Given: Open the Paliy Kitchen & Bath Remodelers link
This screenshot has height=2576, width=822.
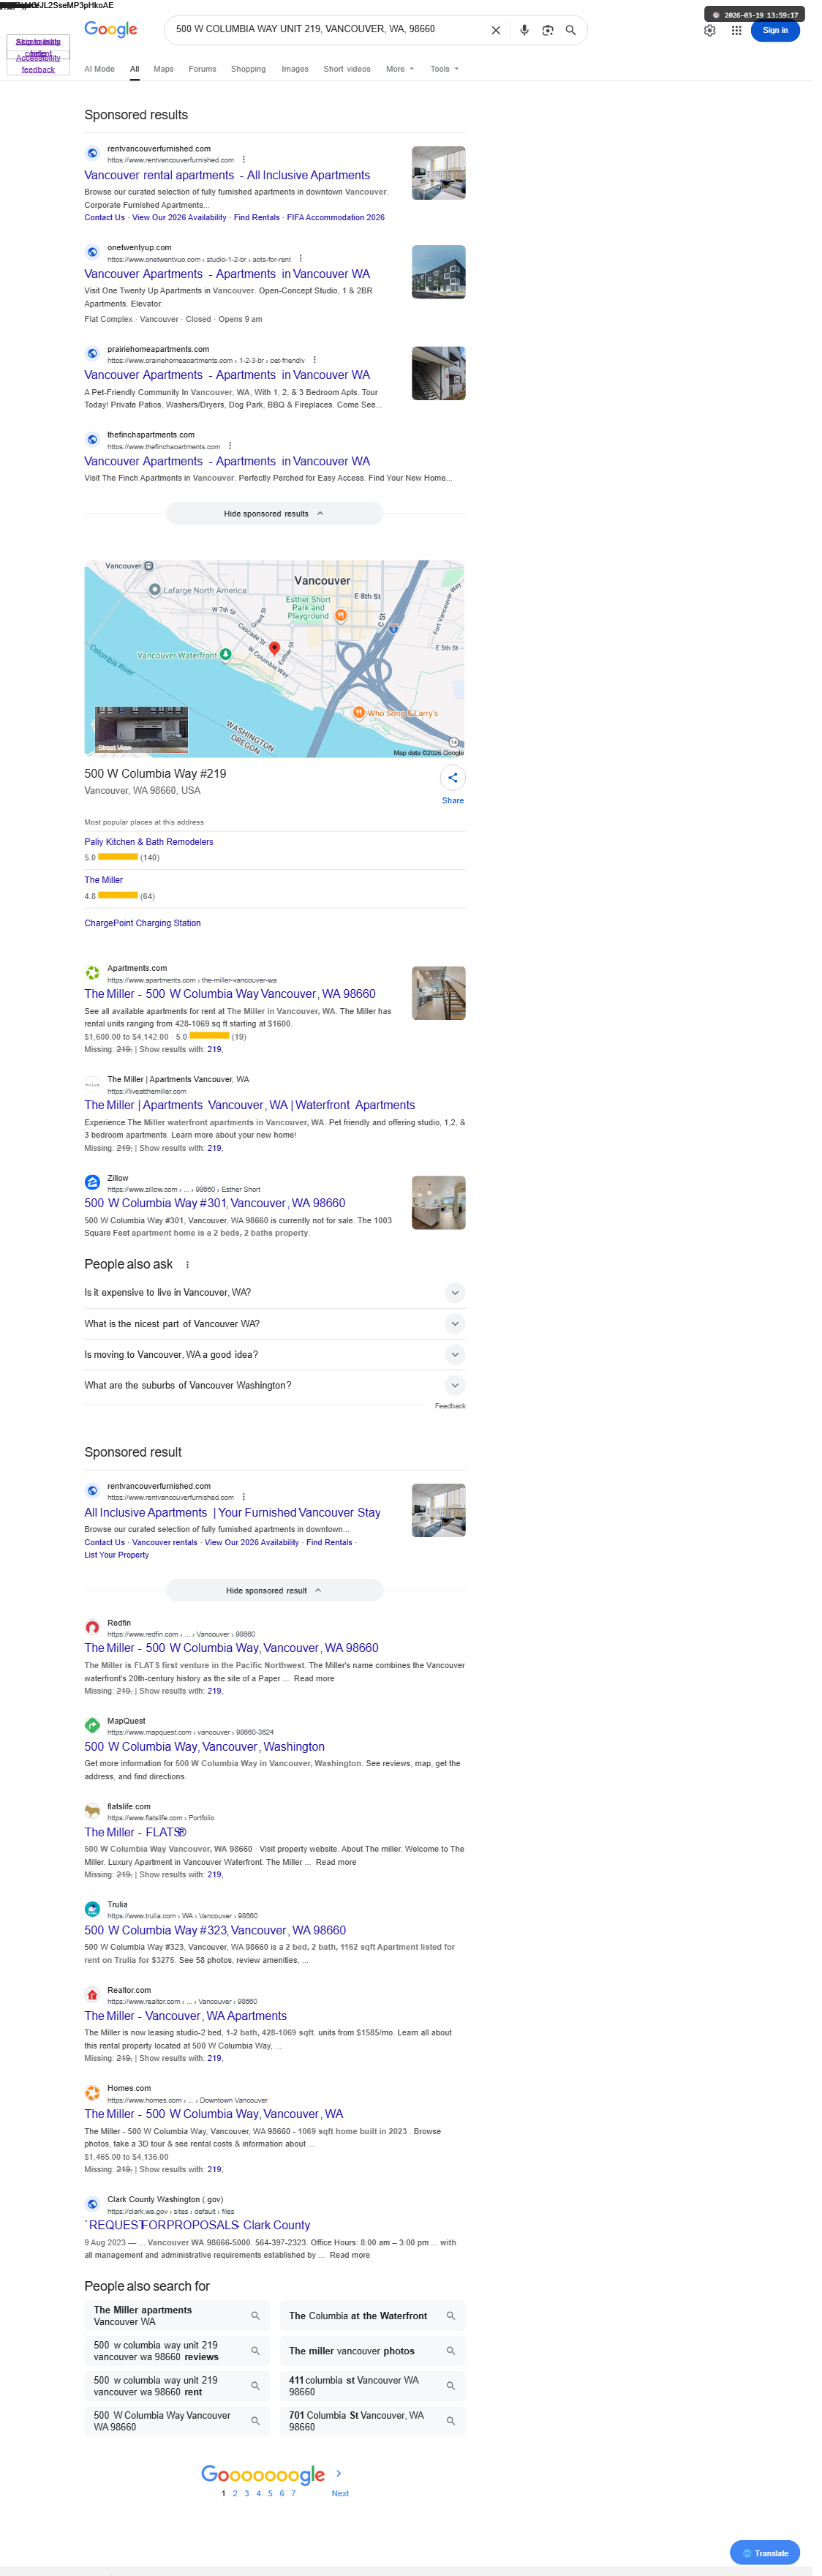Looking at the screenshot, I should [x=149, y=842].
